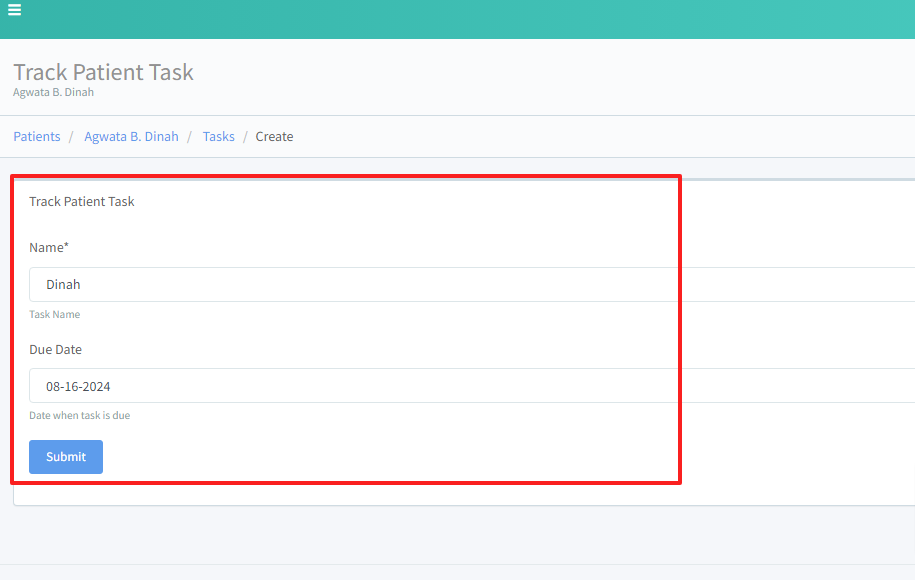The height and width of the screenshot is (580, 915).
Task: Open the hamburger sidebar menu
Action: pyautogui.click(x=15, y=11)
